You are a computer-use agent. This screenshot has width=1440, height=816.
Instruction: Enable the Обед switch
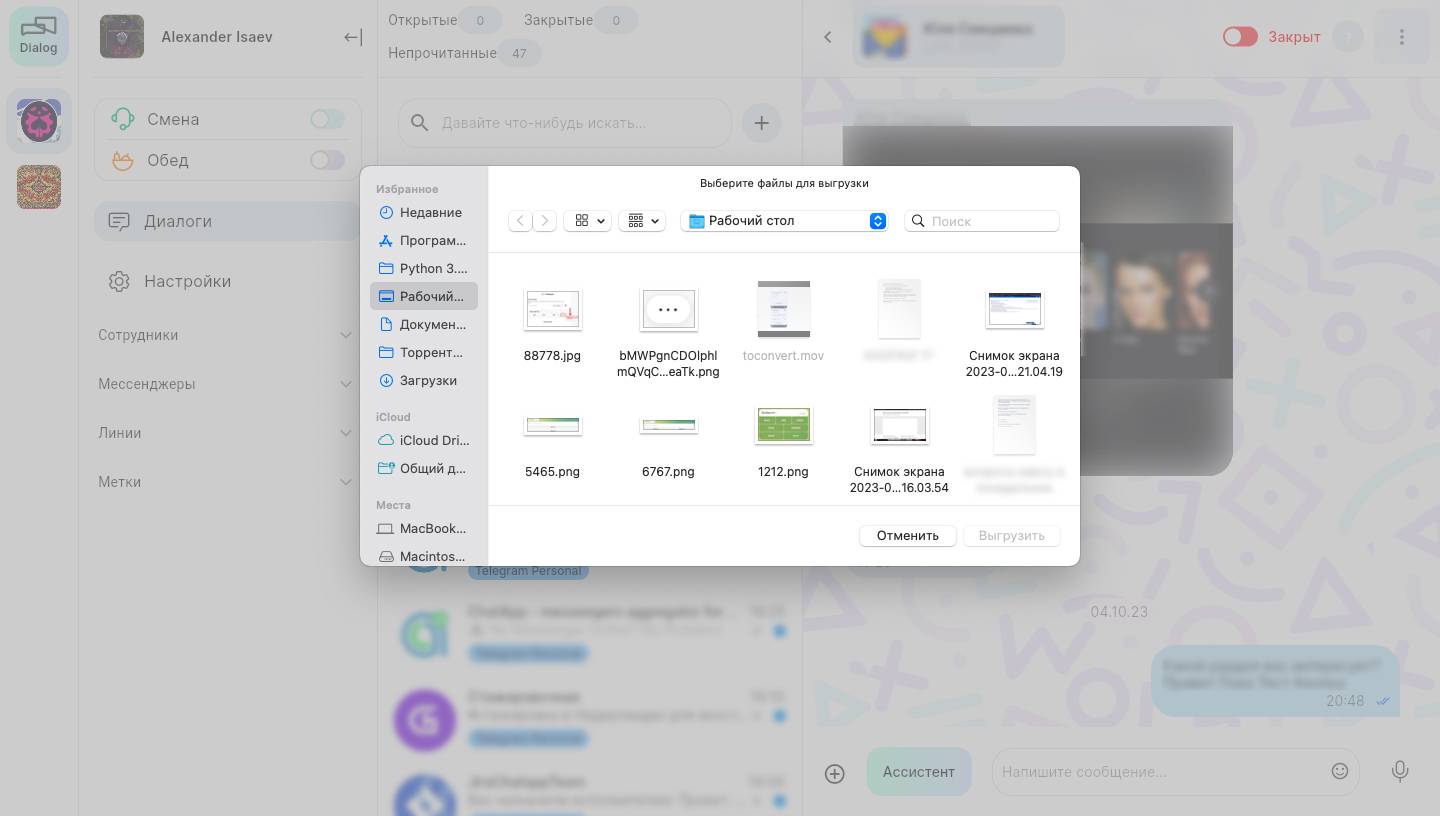click(x=327, y=160)
